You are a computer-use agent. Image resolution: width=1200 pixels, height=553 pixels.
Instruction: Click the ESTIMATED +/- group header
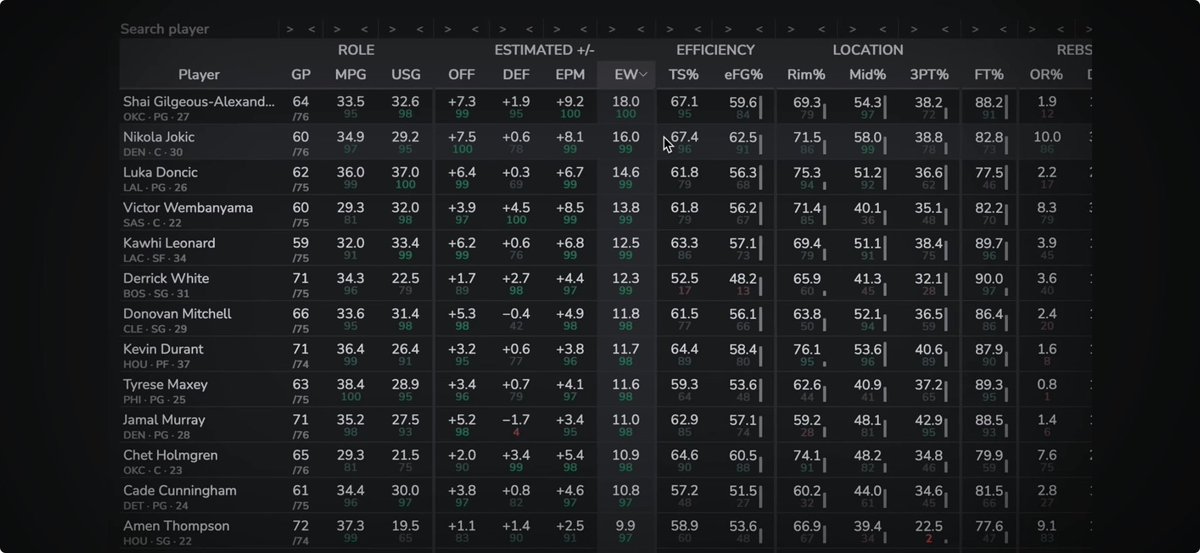click(544, 49)
